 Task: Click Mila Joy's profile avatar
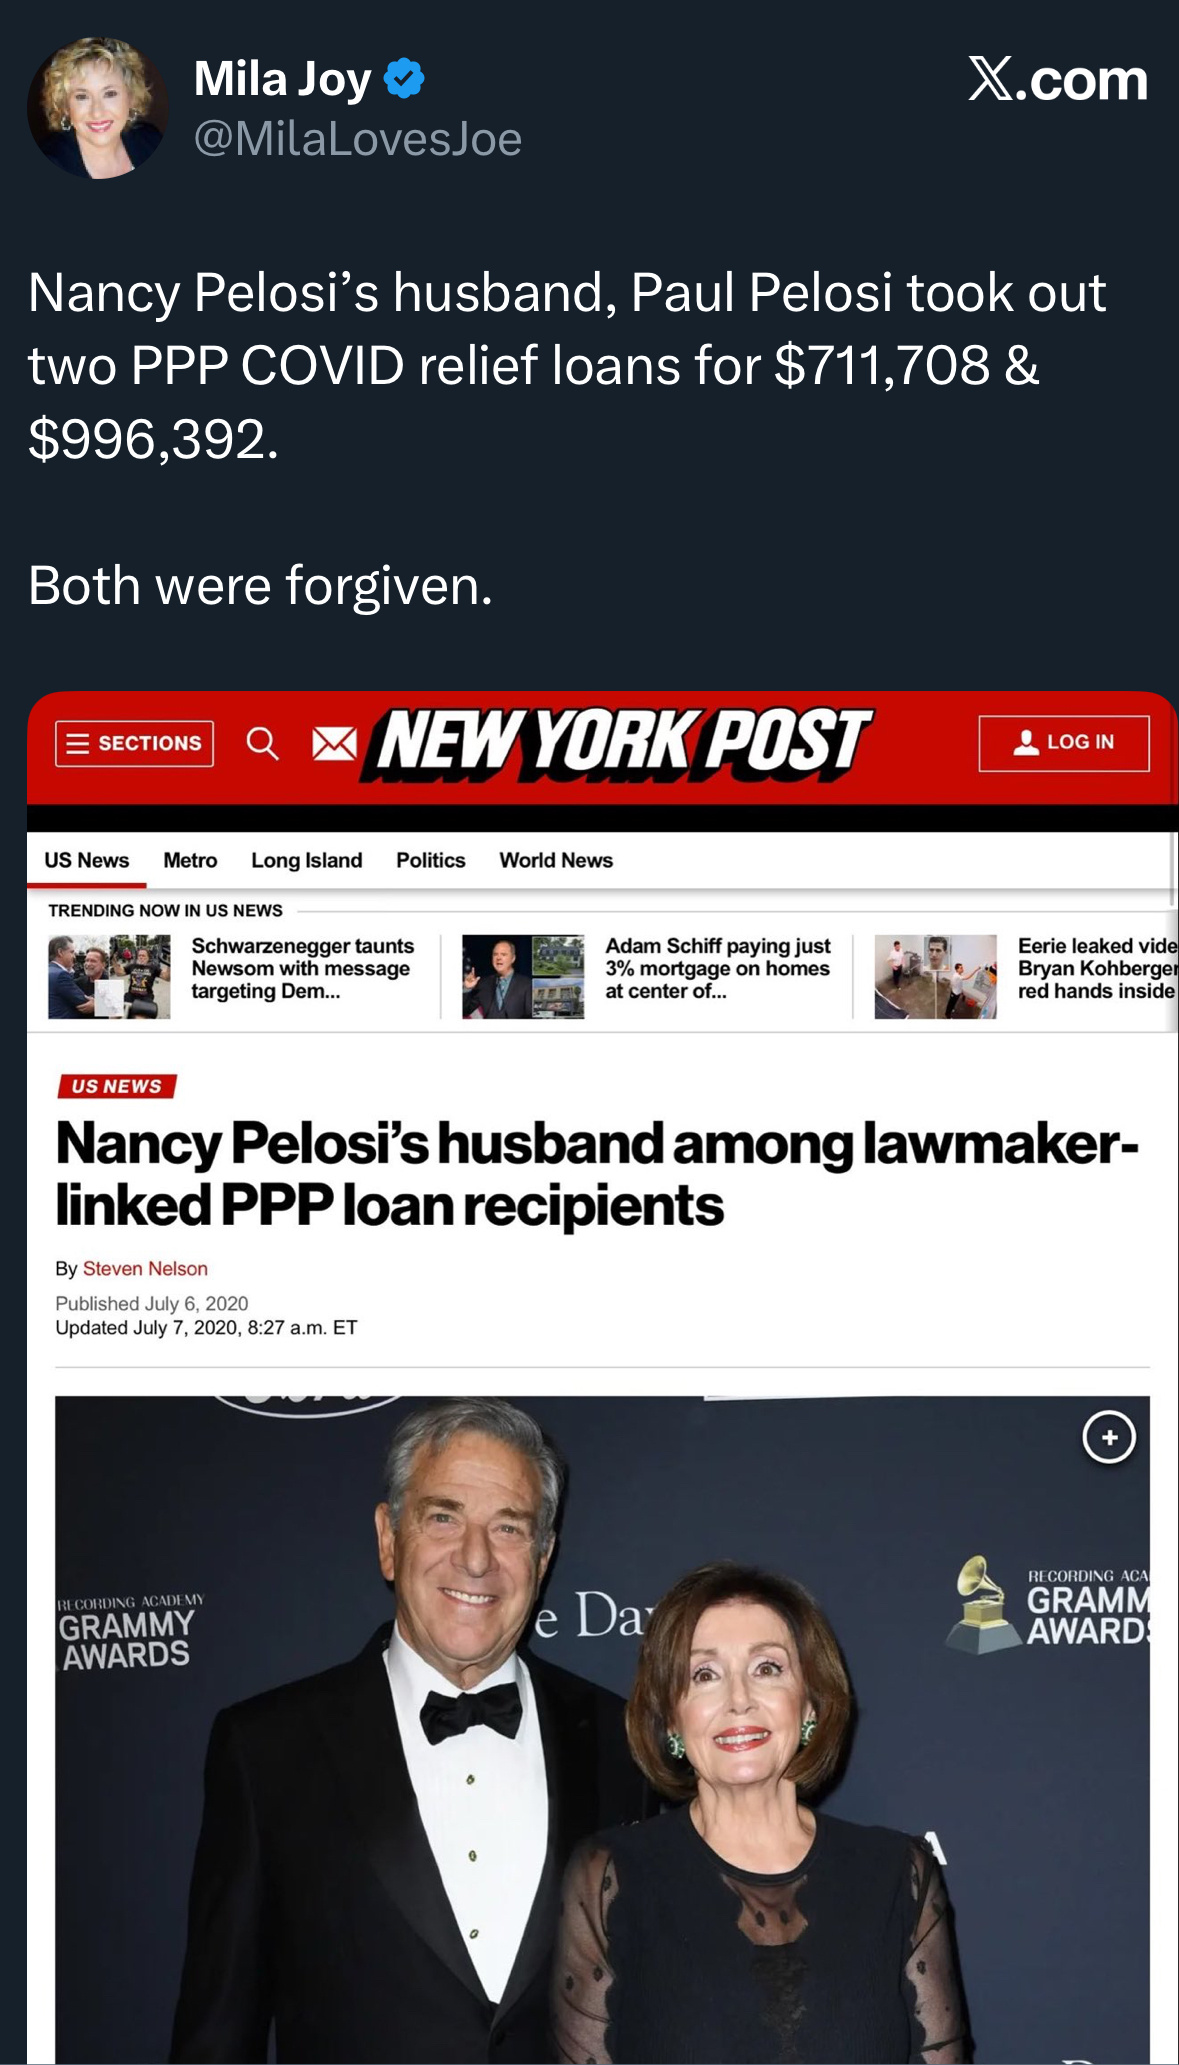[98, 108]
